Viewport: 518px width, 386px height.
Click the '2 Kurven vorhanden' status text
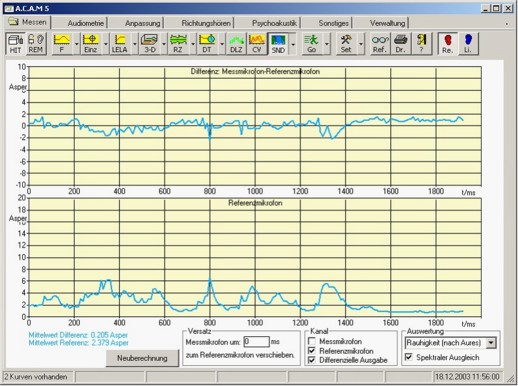pyautogui.click(x=36, y=377)
